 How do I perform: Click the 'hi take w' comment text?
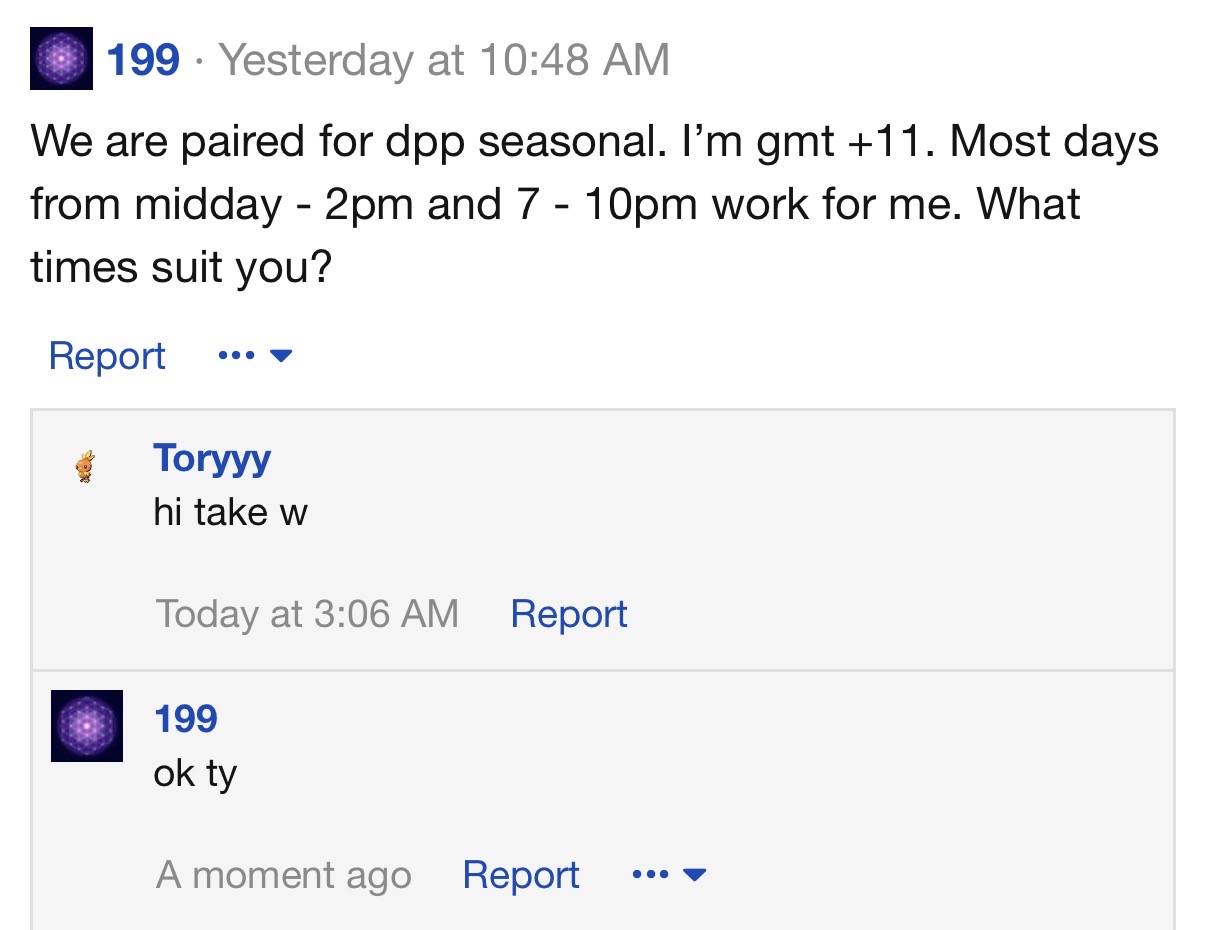230,512
